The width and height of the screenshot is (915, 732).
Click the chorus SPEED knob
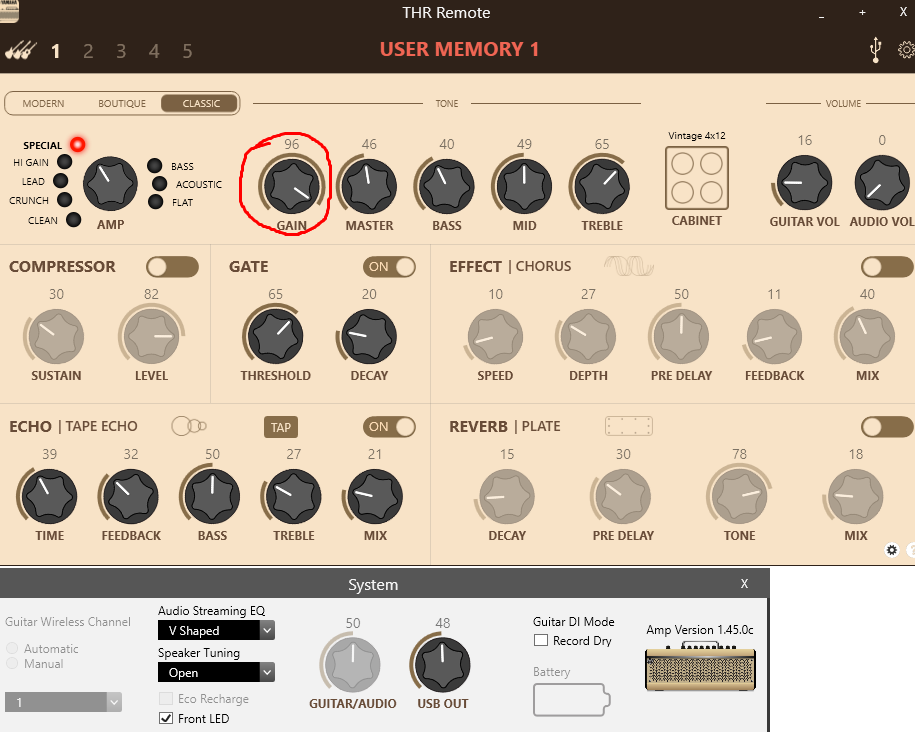[x=495, y=336]
